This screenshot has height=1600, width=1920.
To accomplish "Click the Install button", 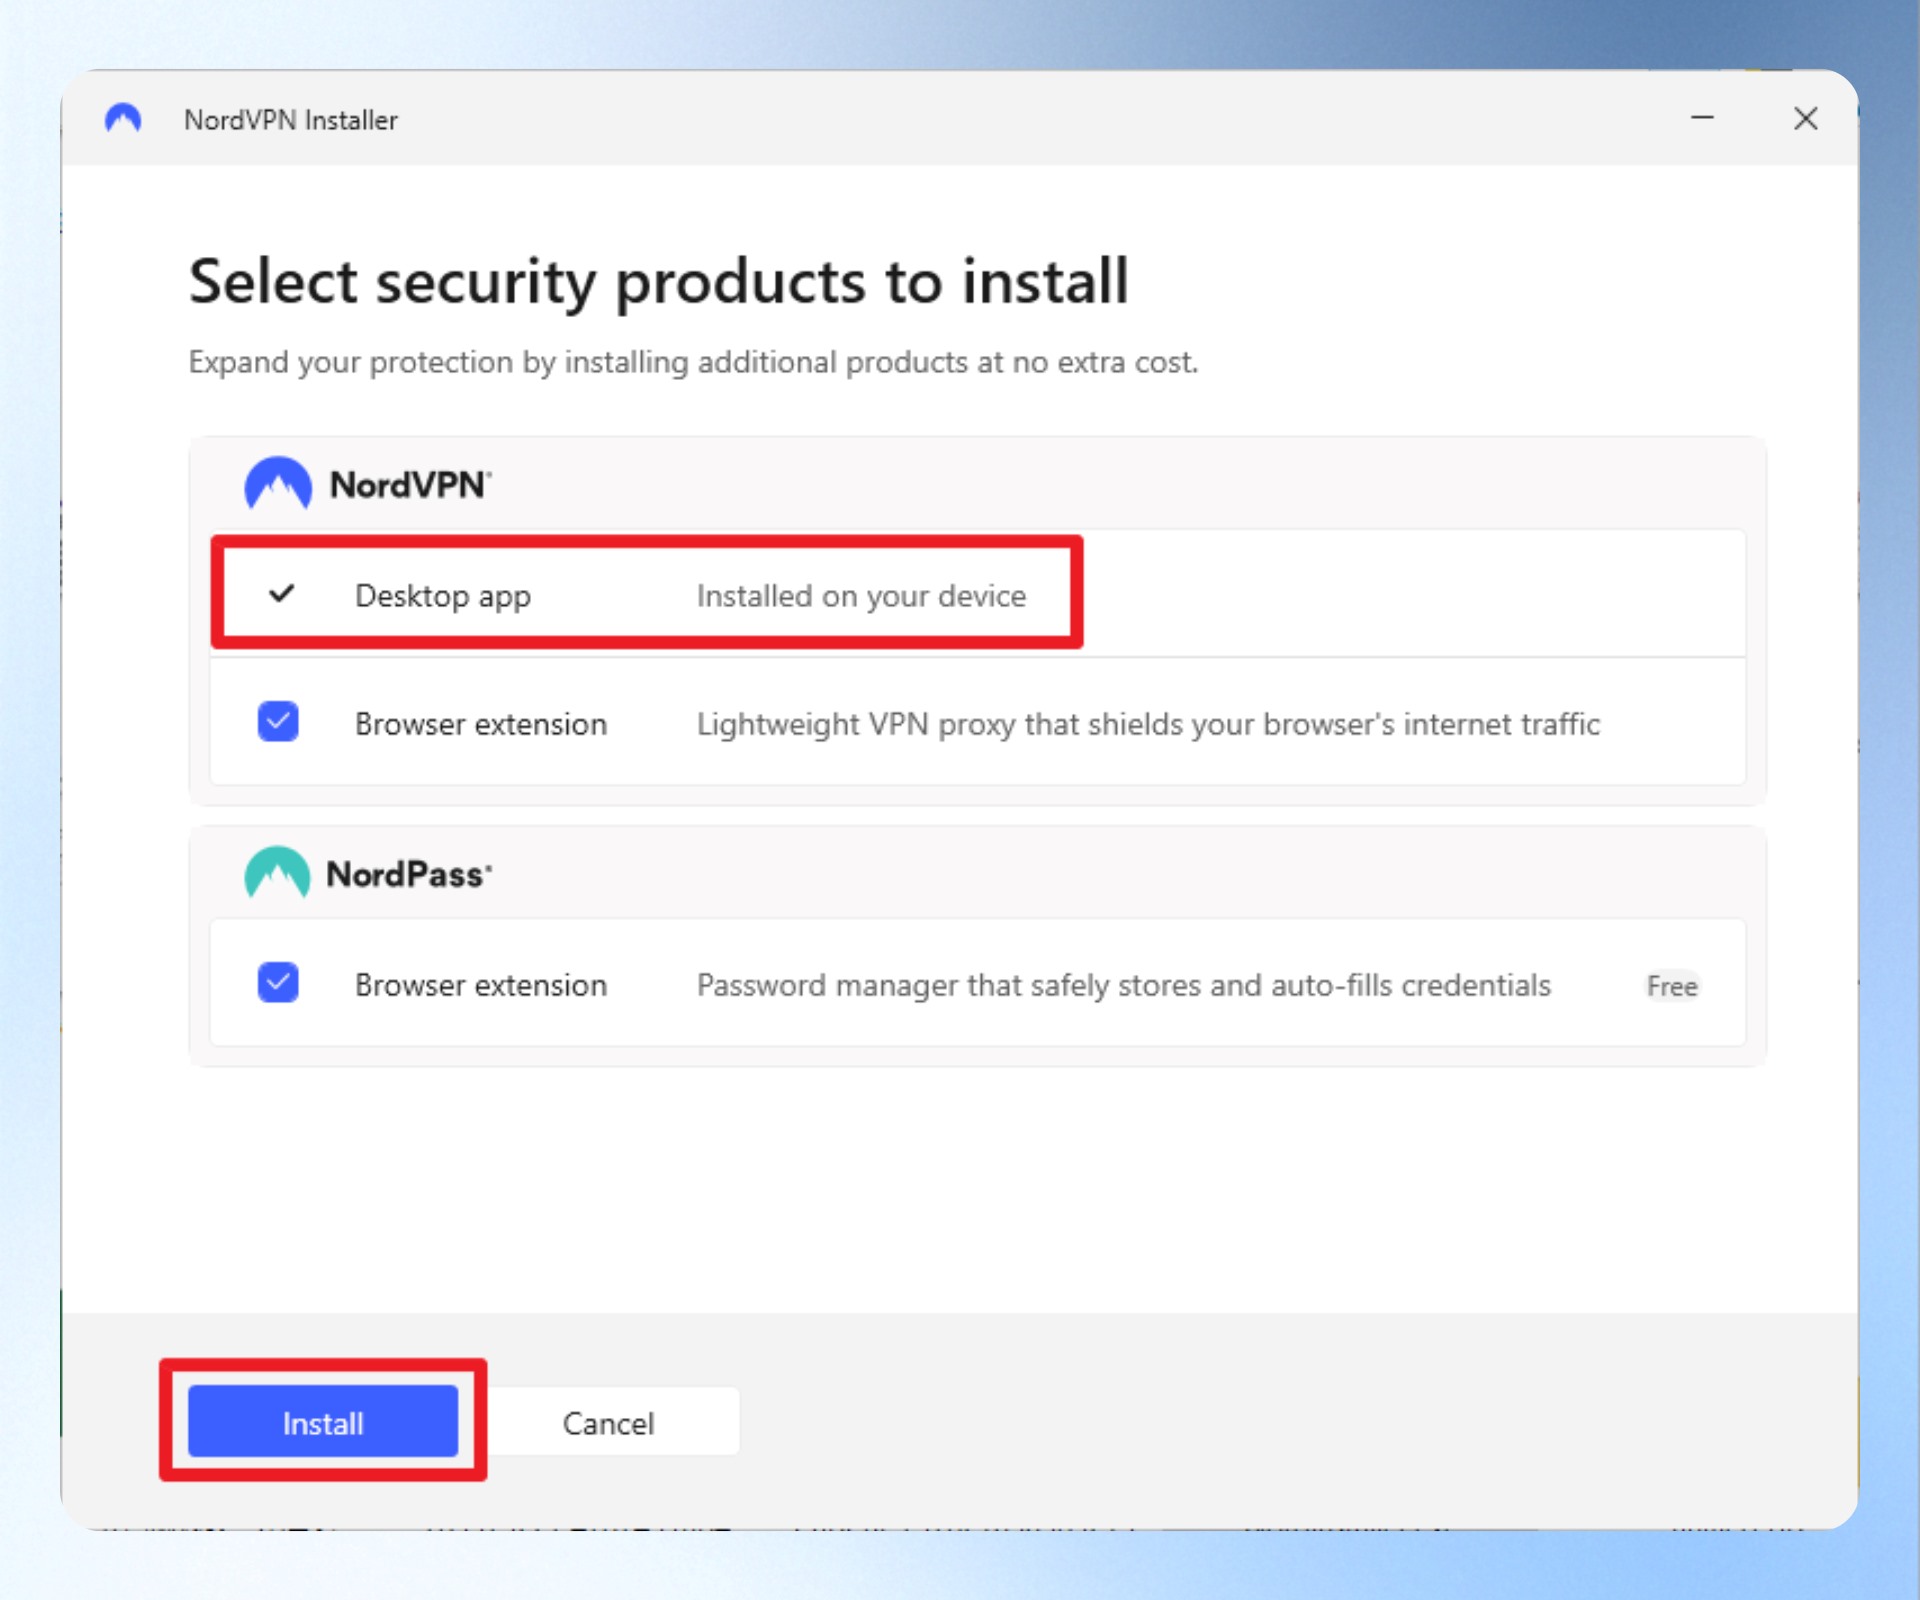I will 323,1422.
